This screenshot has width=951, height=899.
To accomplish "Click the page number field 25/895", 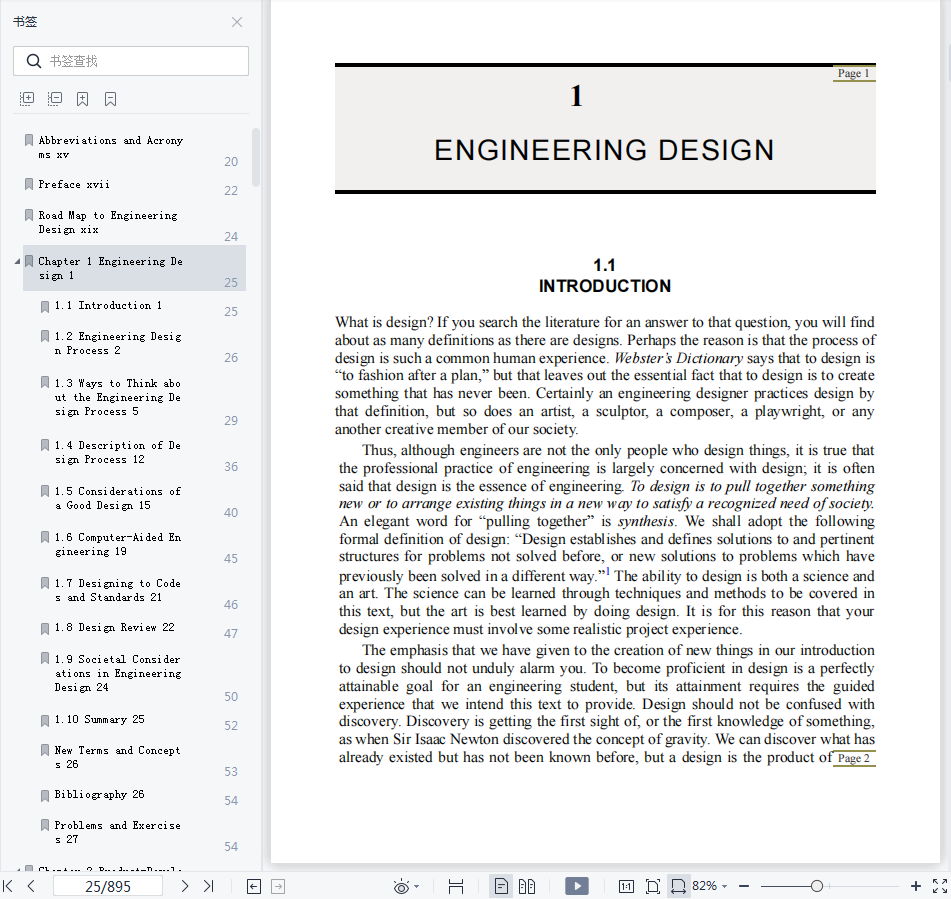I will (108, 886).
